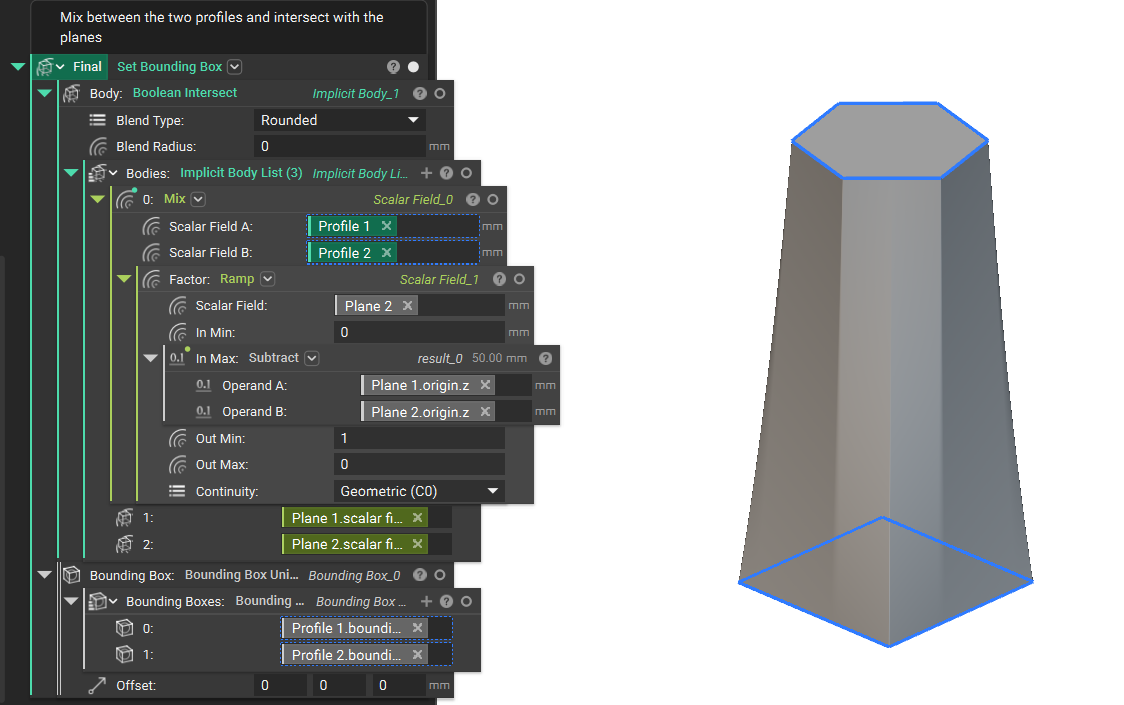Viewport: 1124px width, 705px height.
Task: Toggle visibility circle of Bounding Box_0
Action: tap(440, 574)
